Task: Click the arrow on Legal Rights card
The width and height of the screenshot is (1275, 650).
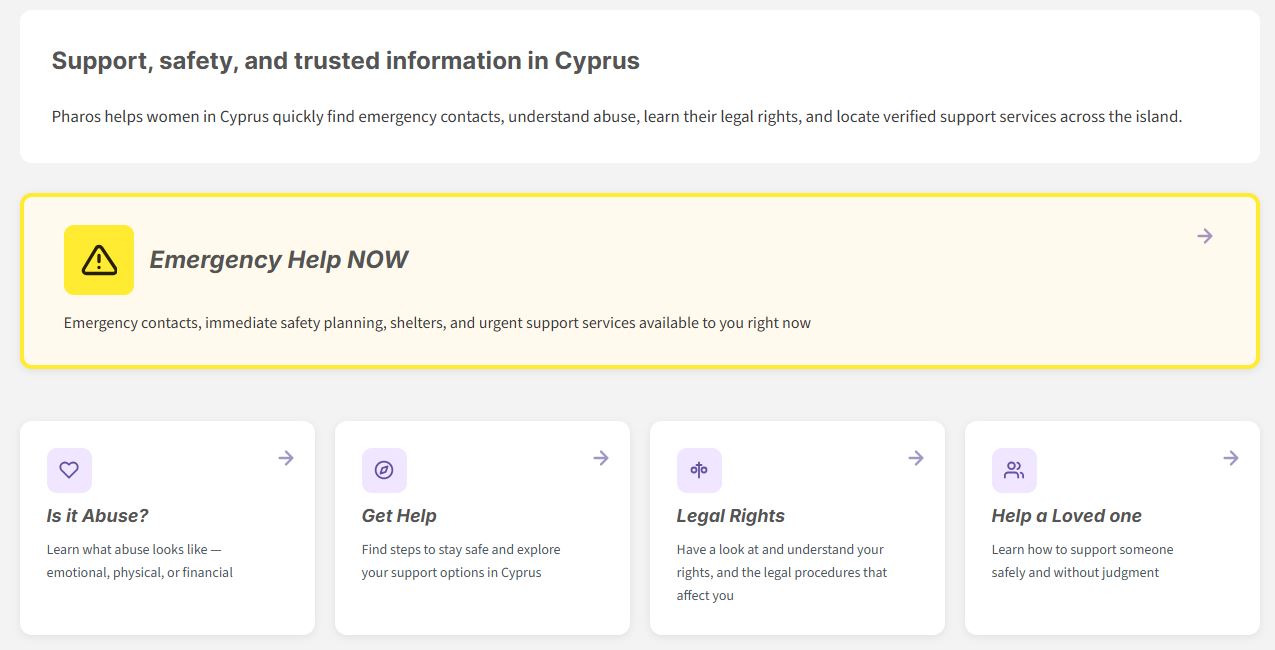Action: [x=916, y=458]
